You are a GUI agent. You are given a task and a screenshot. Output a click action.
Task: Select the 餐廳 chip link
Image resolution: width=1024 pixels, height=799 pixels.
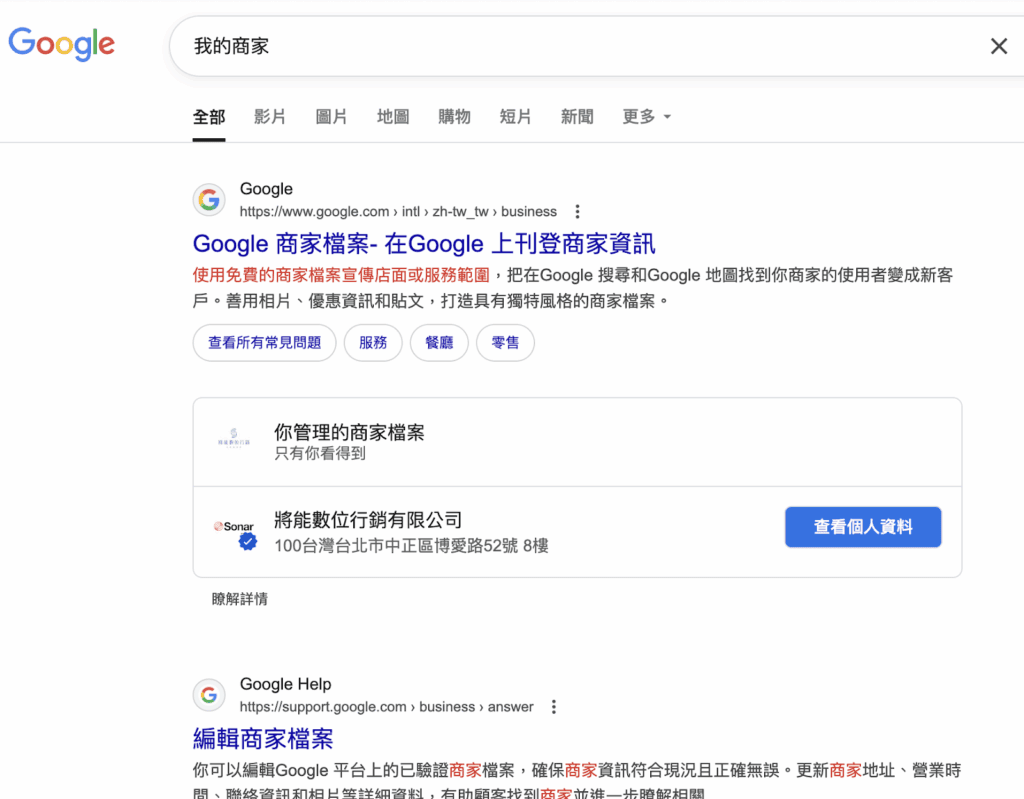point(439,343)
